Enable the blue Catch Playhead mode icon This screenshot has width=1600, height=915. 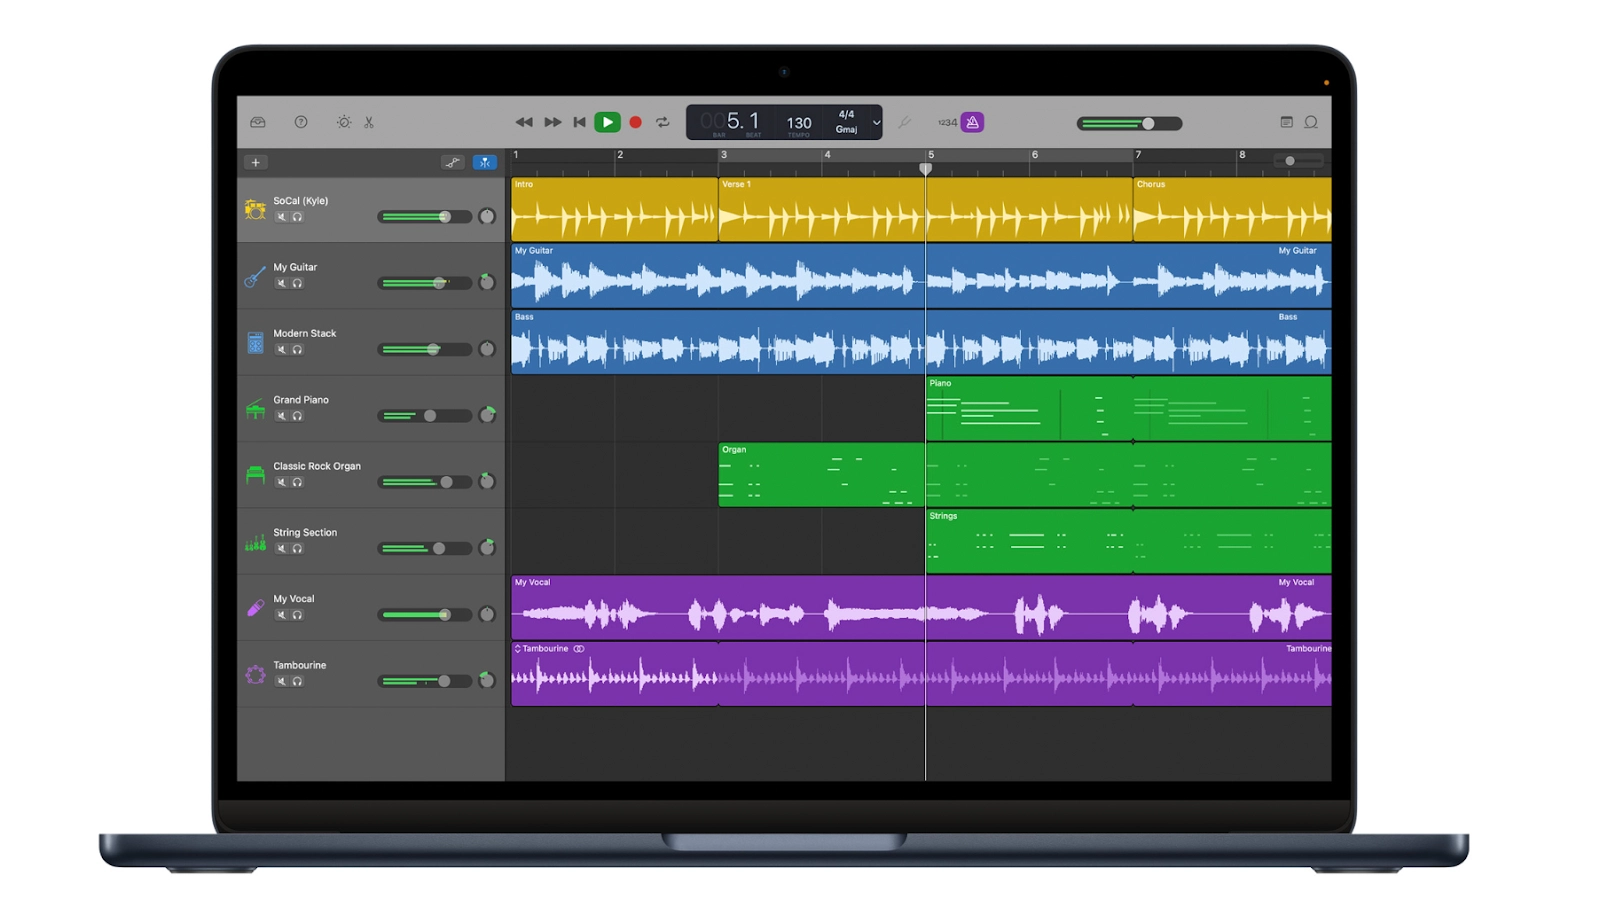(485, 162)
